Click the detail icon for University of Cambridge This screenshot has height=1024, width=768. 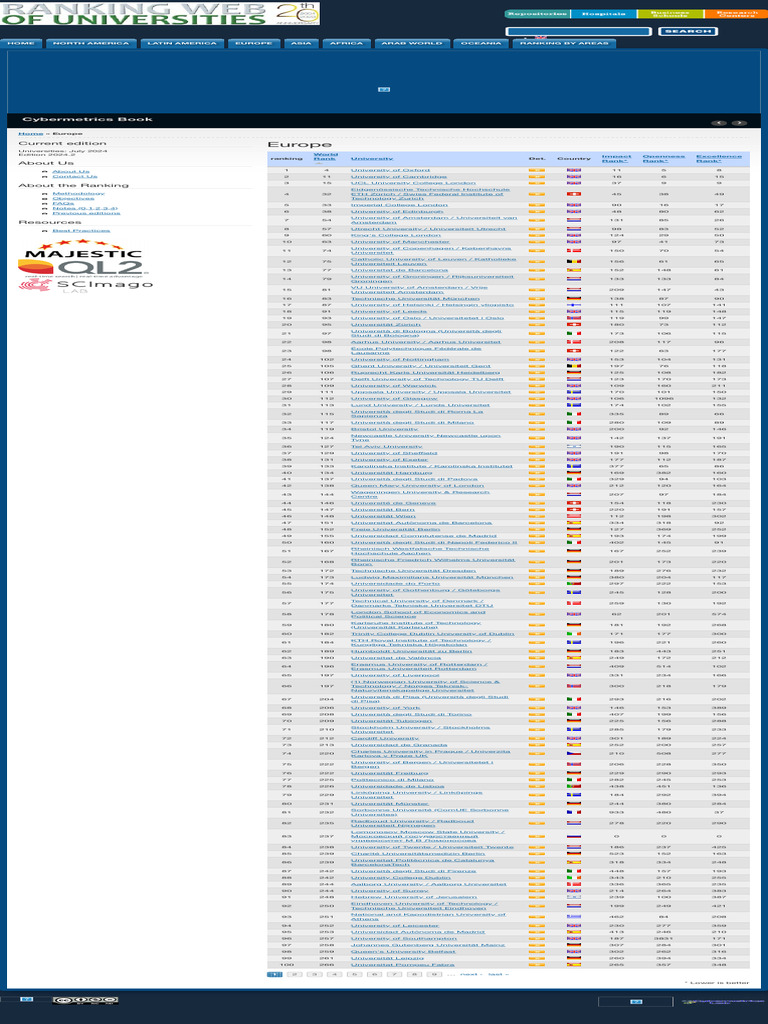tap(536, 177)
